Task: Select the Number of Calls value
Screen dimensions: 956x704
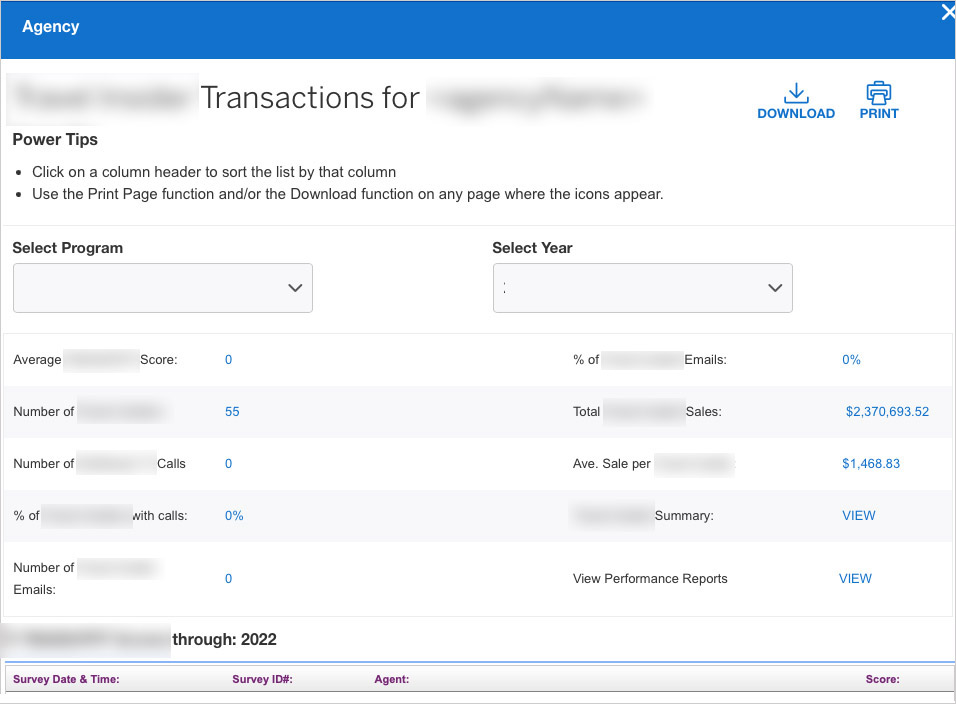Action: click(x=228, y=464)
